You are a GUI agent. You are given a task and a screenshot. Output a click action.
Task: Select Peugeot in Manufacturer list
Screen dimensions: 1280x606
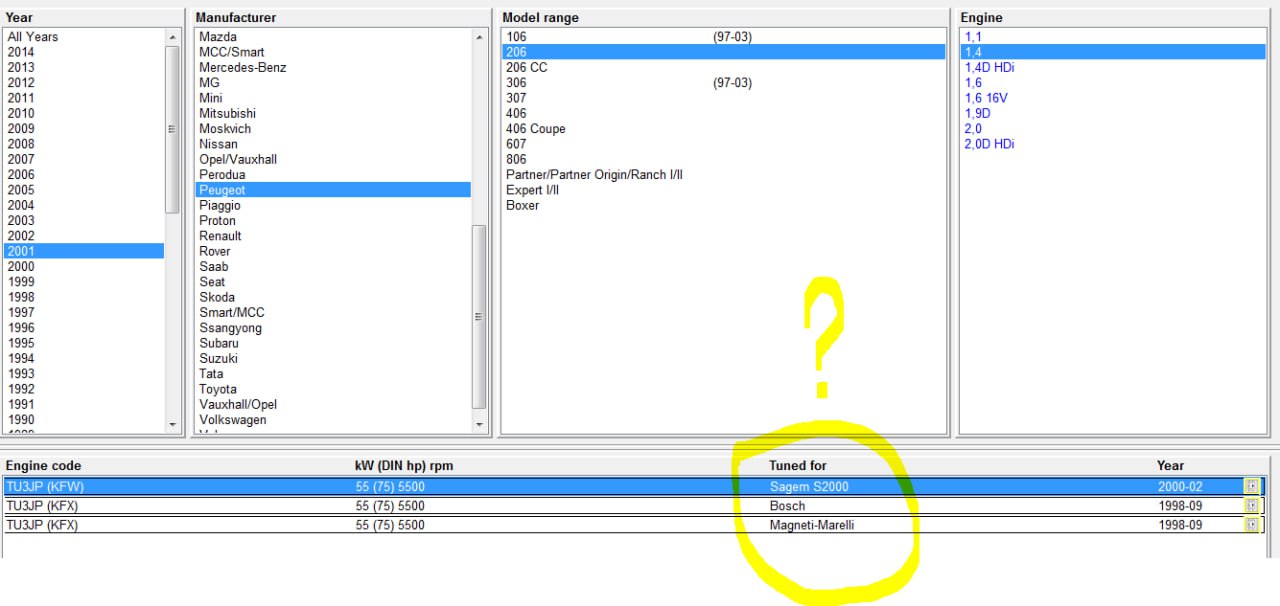tap(333, 190)
